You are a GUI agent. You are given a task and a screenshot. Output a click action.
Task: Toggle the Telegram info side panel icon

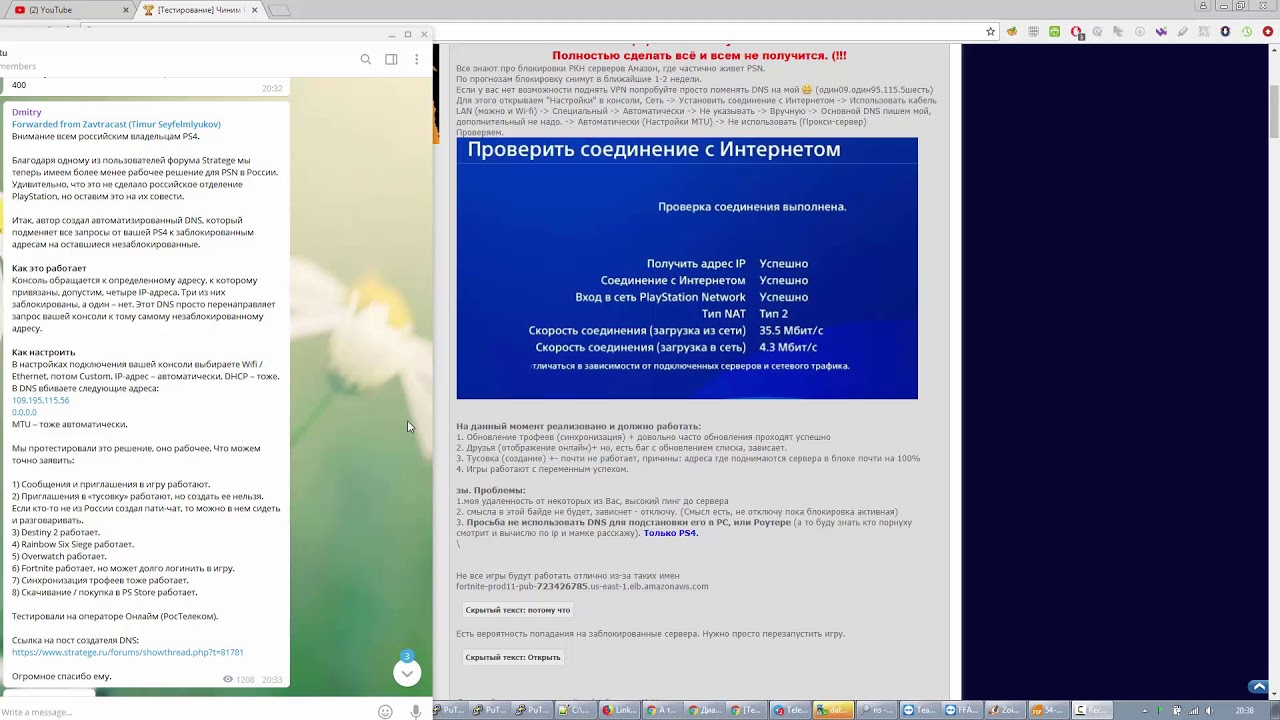pyautogui.click(x=391, y=60)
